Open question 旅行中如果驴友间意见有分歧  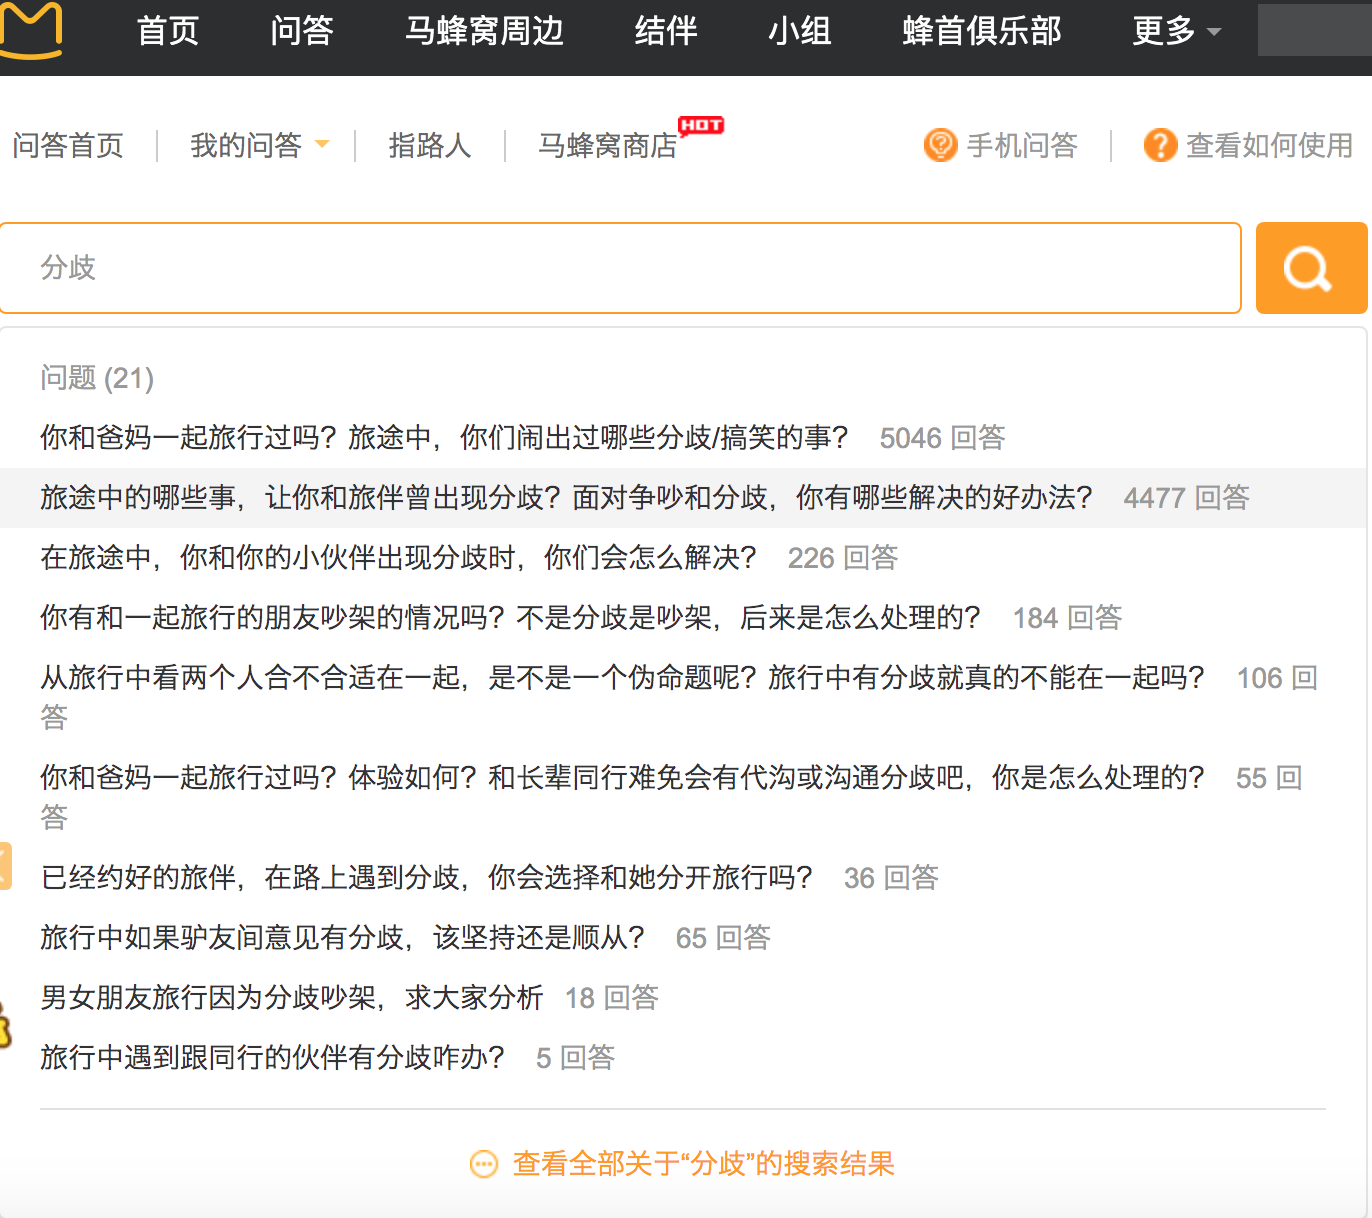coord(342,938)
